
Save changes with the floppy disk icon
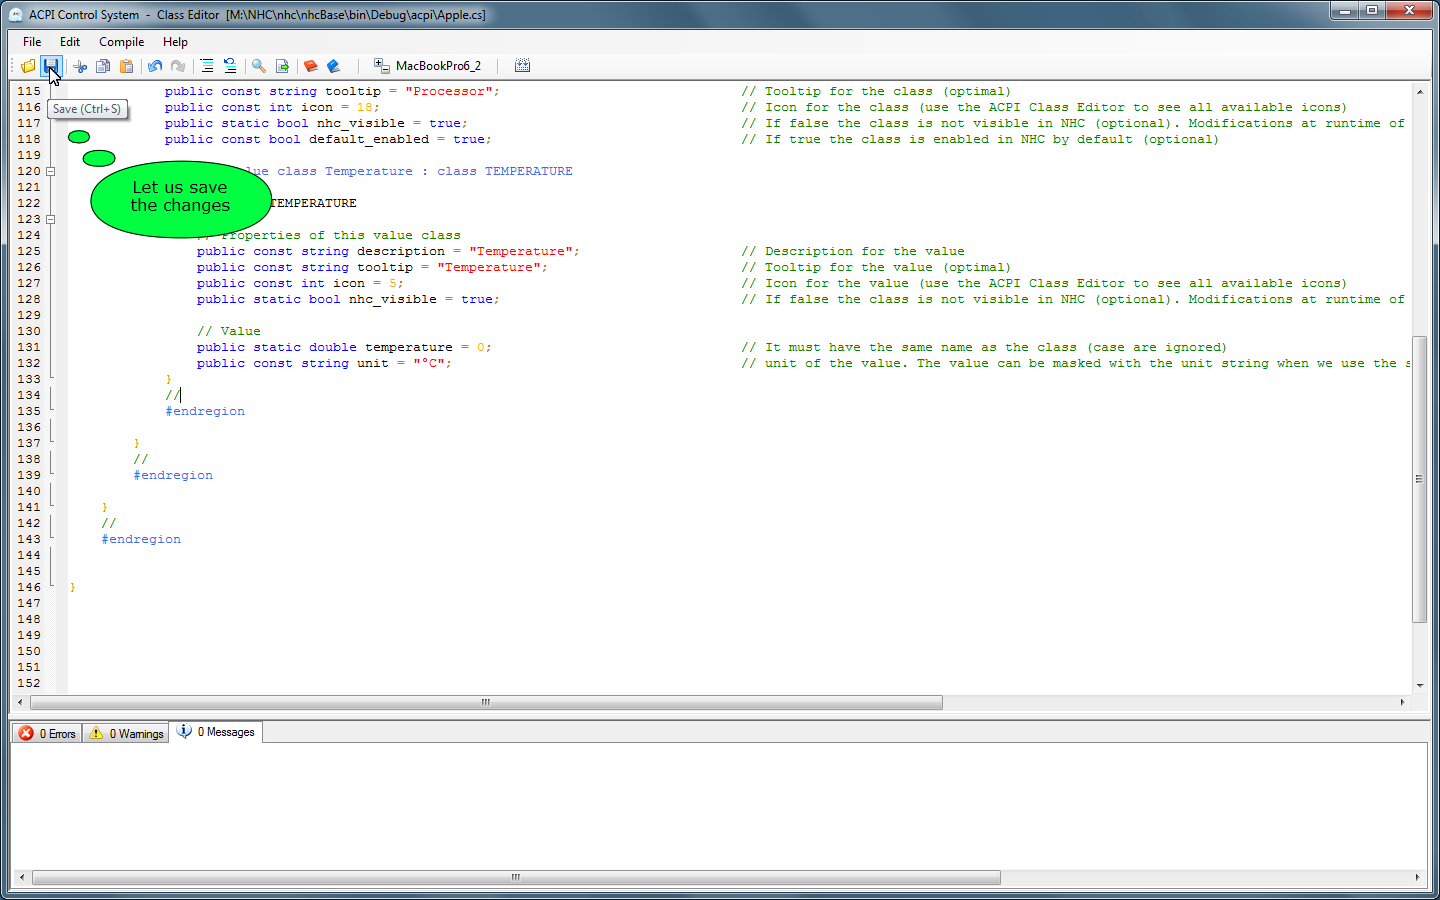click(51, 66)
